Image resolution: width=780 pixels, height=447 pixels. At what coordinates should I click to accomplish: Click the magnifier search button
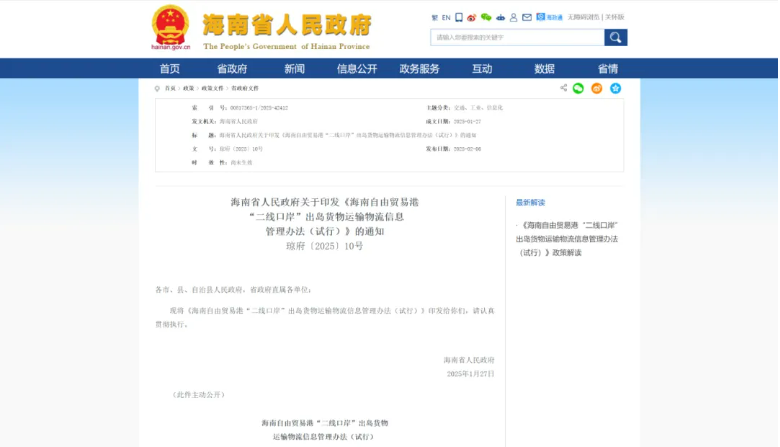616,37
